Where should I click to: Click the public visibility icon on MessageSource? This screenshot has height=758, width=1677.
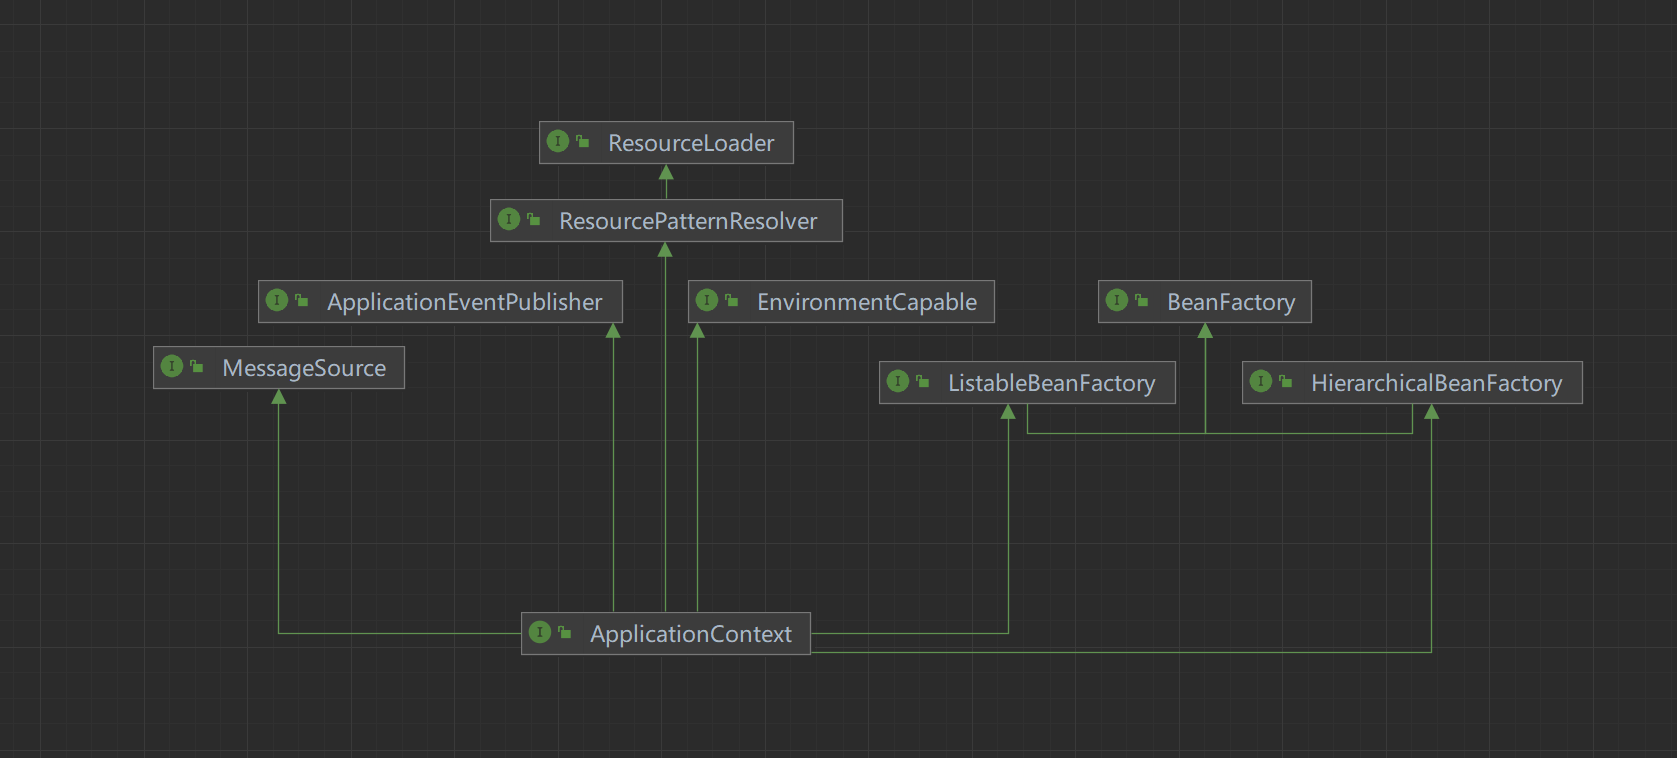pyautogui.click(x=197, y=366)
